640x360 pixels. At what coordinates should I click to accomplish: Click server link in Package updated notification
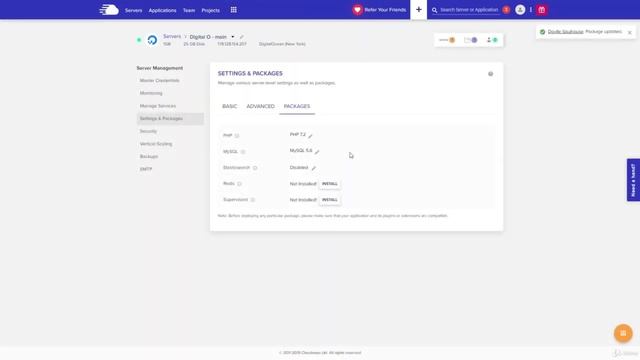[x=565, y=32]
